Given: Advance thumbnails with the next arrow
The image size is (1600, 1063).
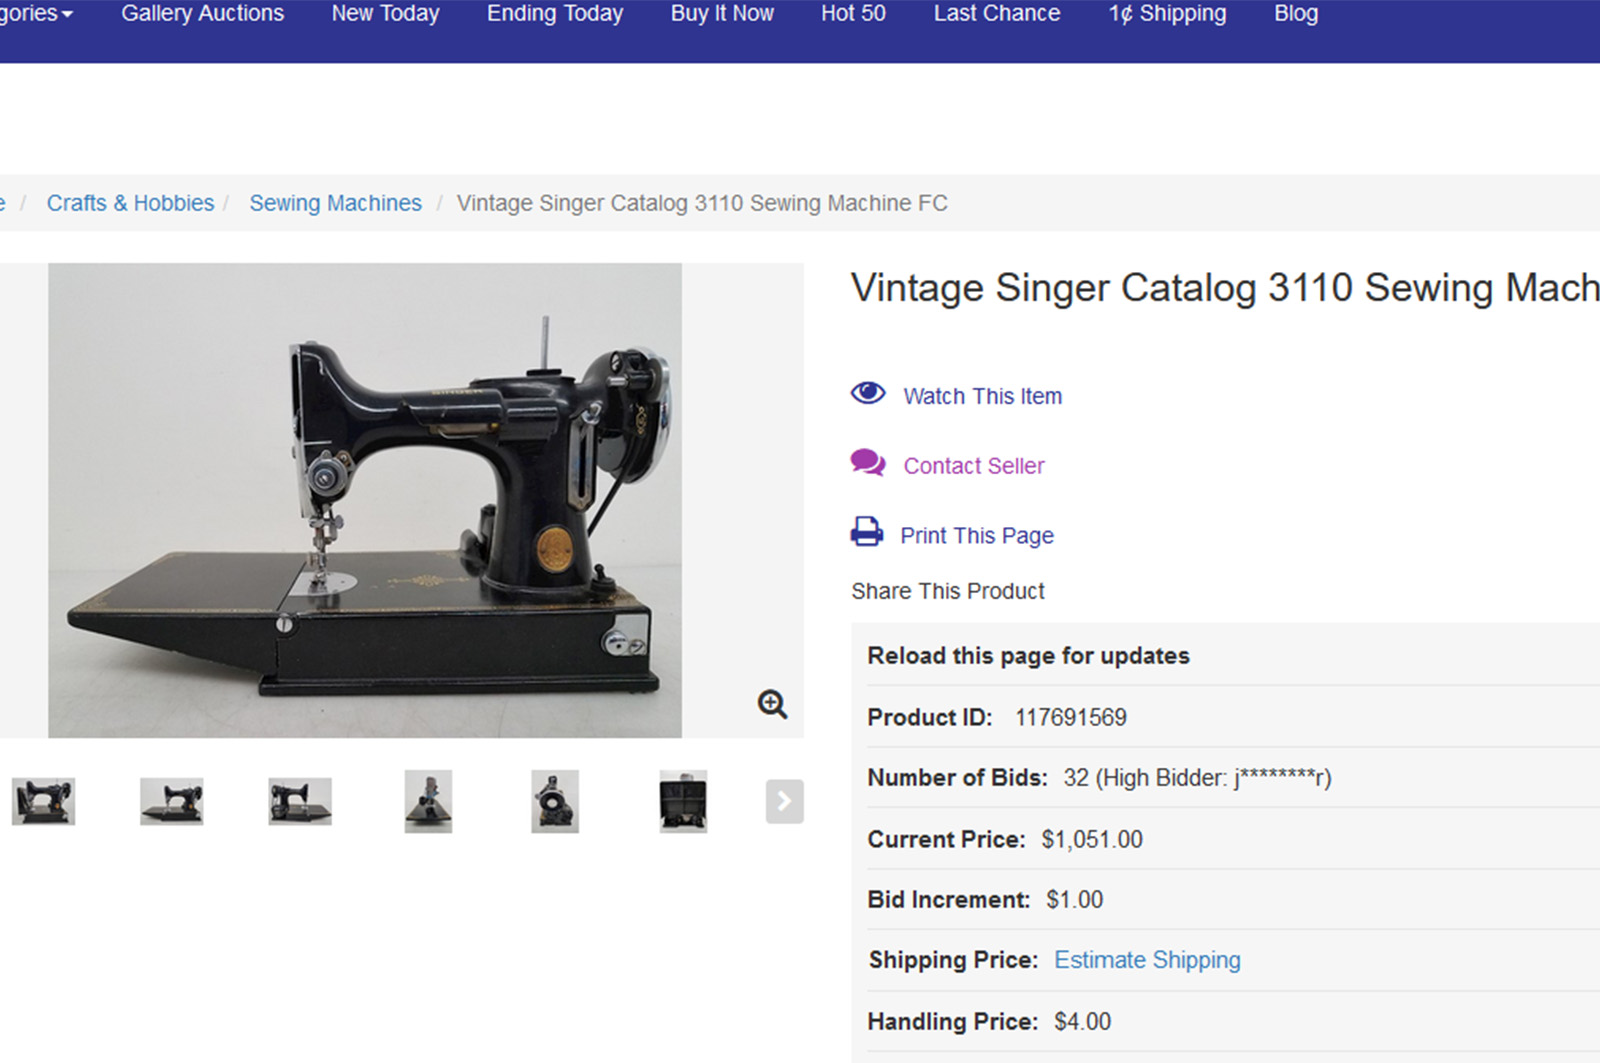Looking at the screenshot, I should coord(785,801).
